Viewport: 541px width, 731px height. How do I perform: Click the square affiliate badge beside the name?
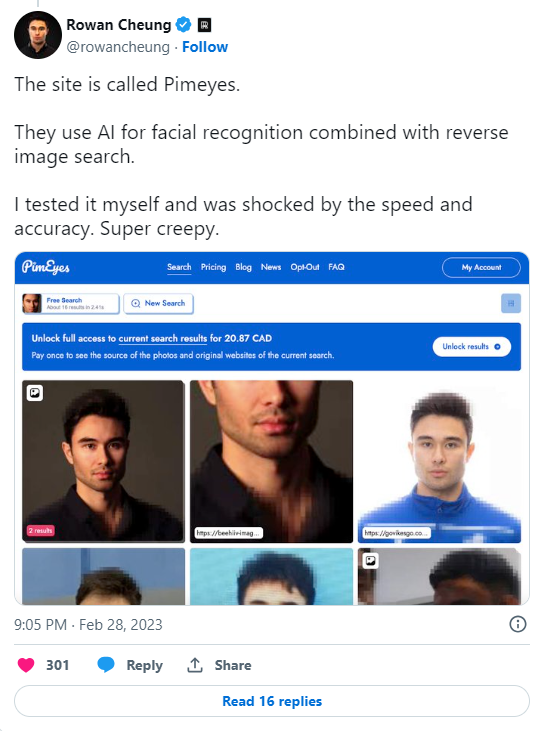[204, 25]
